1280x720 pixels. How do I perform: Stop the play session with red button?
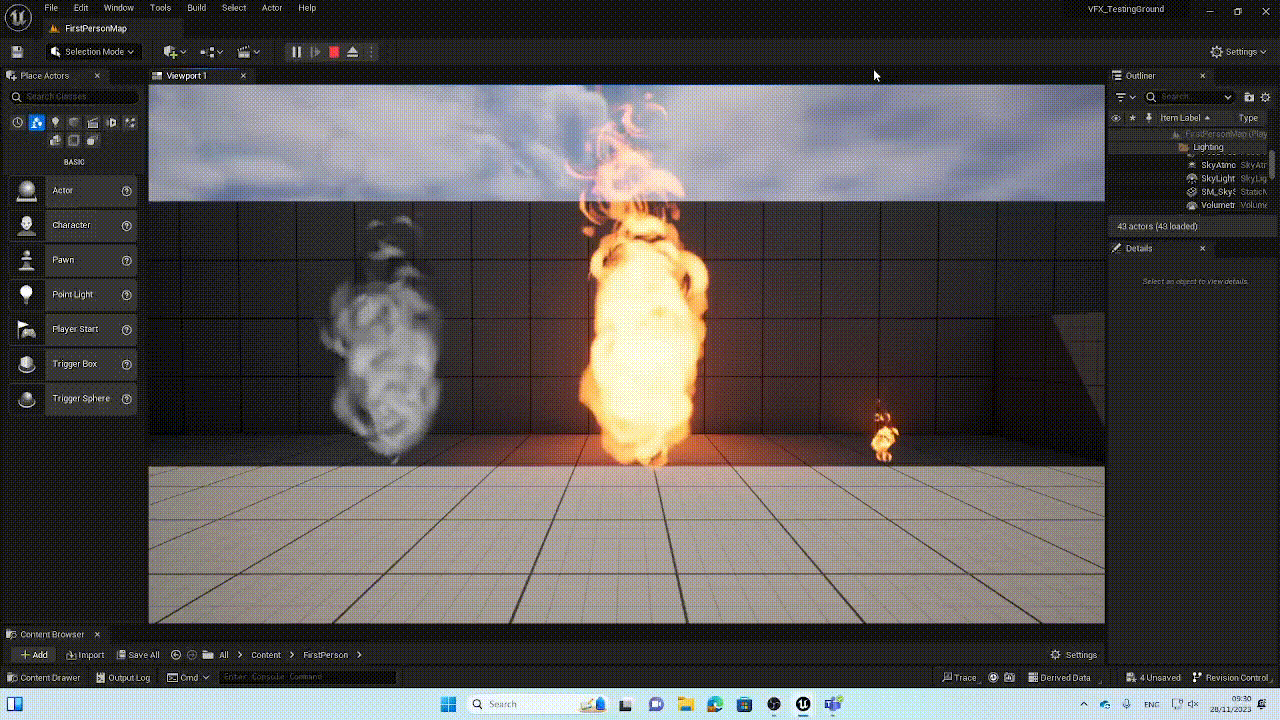coord(334,52)
